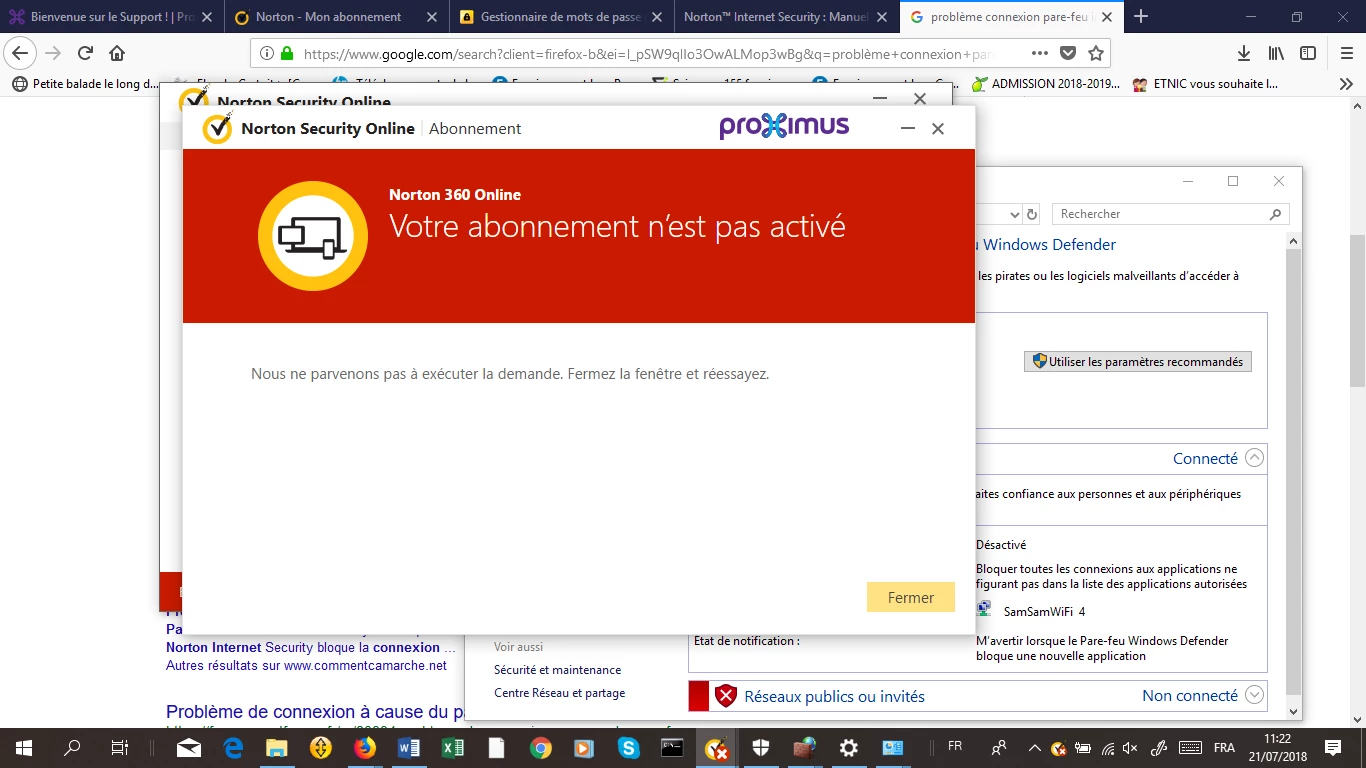The height and width of the screenshot is (768, 1366).
Task: Open 'ETNIC vous souhaite l...' bookmark
Action: coord(1205,85)
